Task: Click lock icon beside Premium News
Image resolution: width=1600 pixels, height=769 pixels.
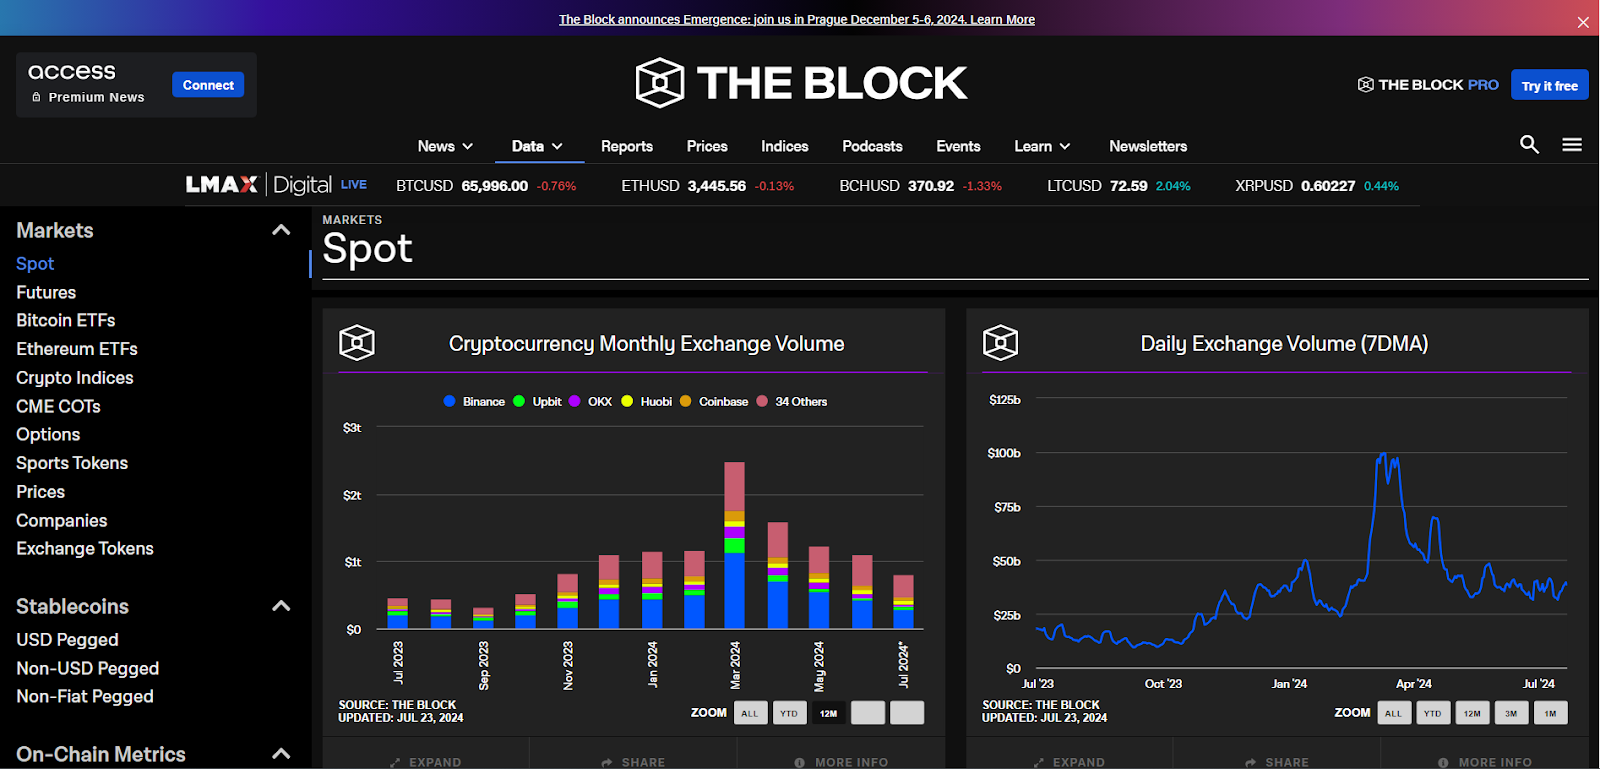Action: pos(37,97)
